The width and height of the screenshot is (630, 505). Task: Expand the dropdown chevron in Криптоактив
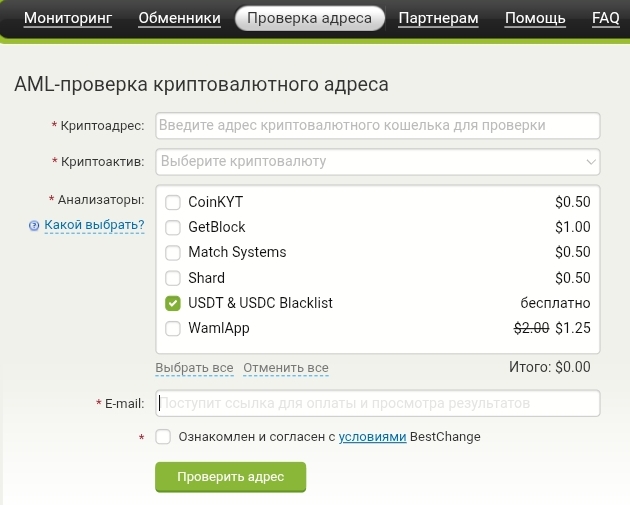pyautogui.click(x=591, y=162)
